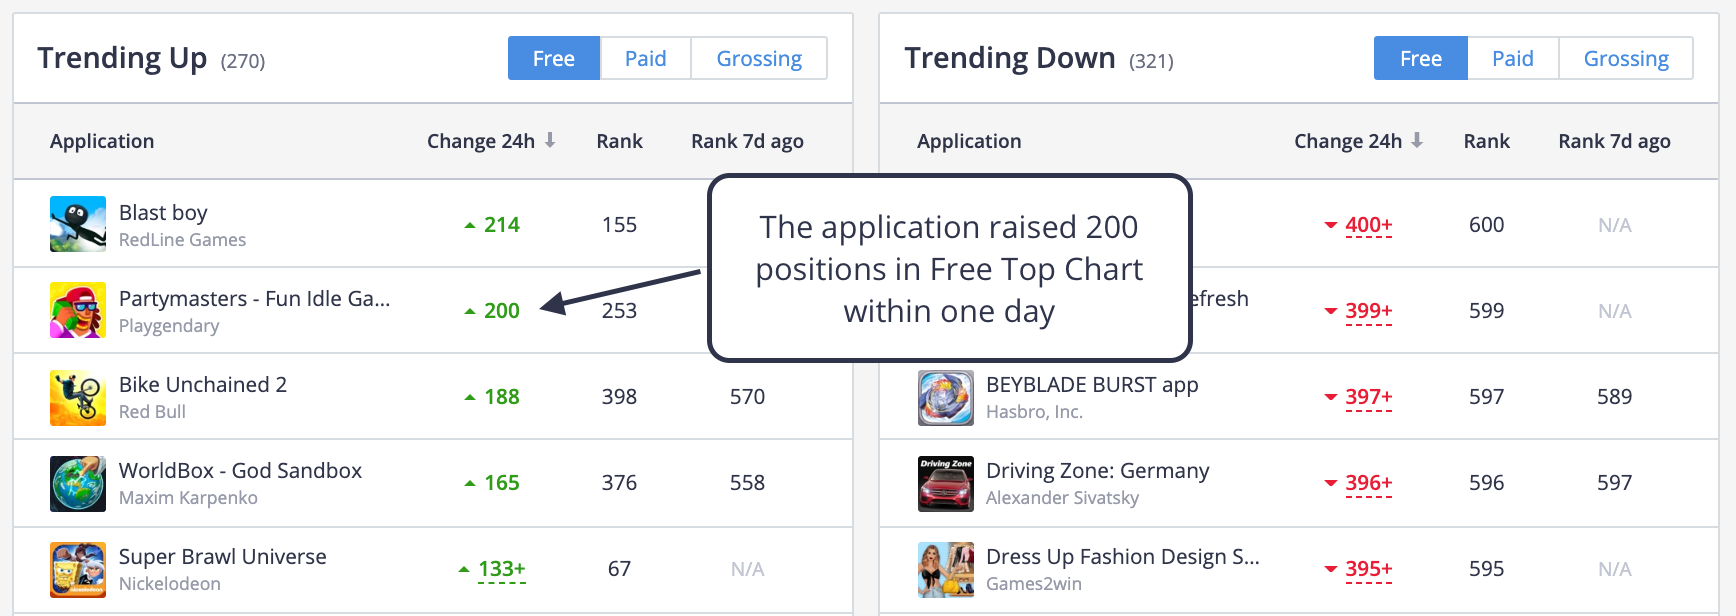Switch Trending Up to Paid

point(646,58)
